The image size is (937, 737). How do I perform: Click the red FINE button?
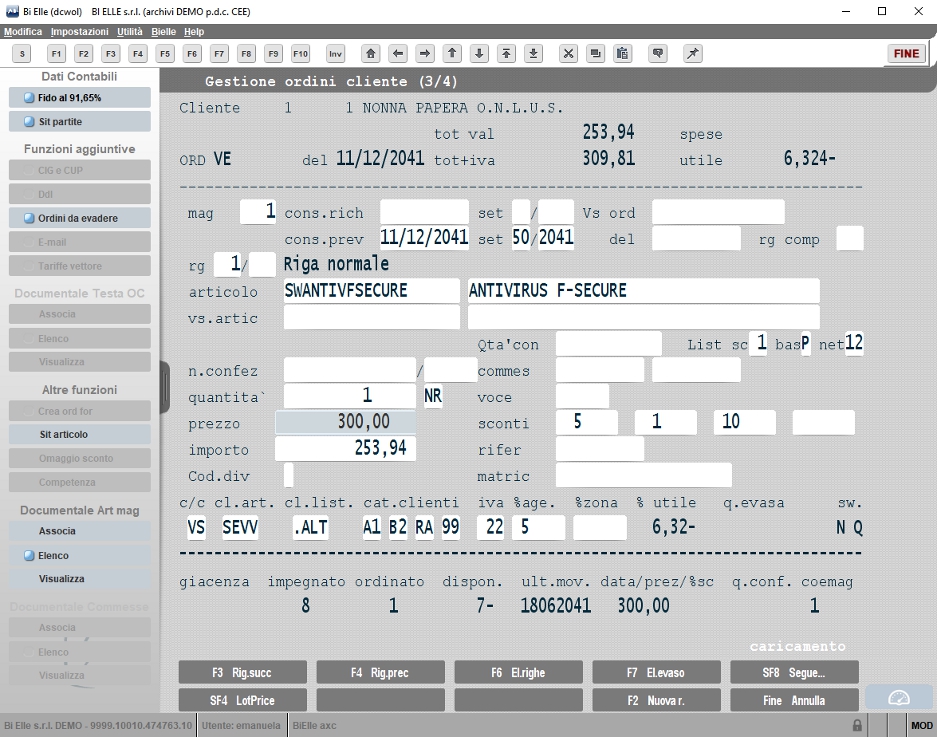coord(906,54)
